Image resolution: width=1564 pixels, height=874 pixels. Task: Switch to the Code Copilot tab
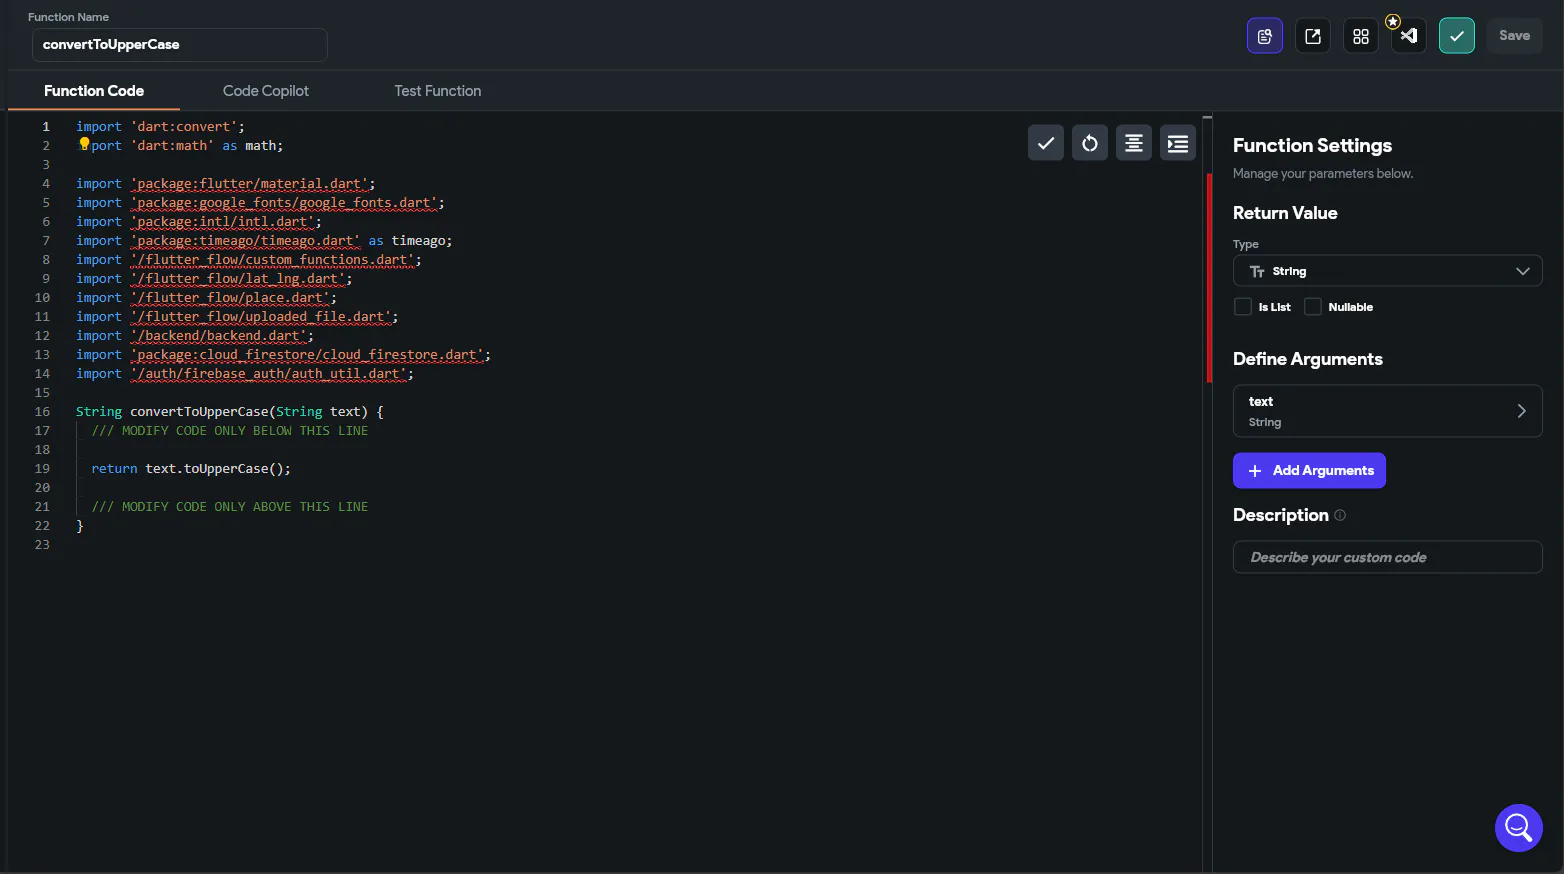coord(266,91)
